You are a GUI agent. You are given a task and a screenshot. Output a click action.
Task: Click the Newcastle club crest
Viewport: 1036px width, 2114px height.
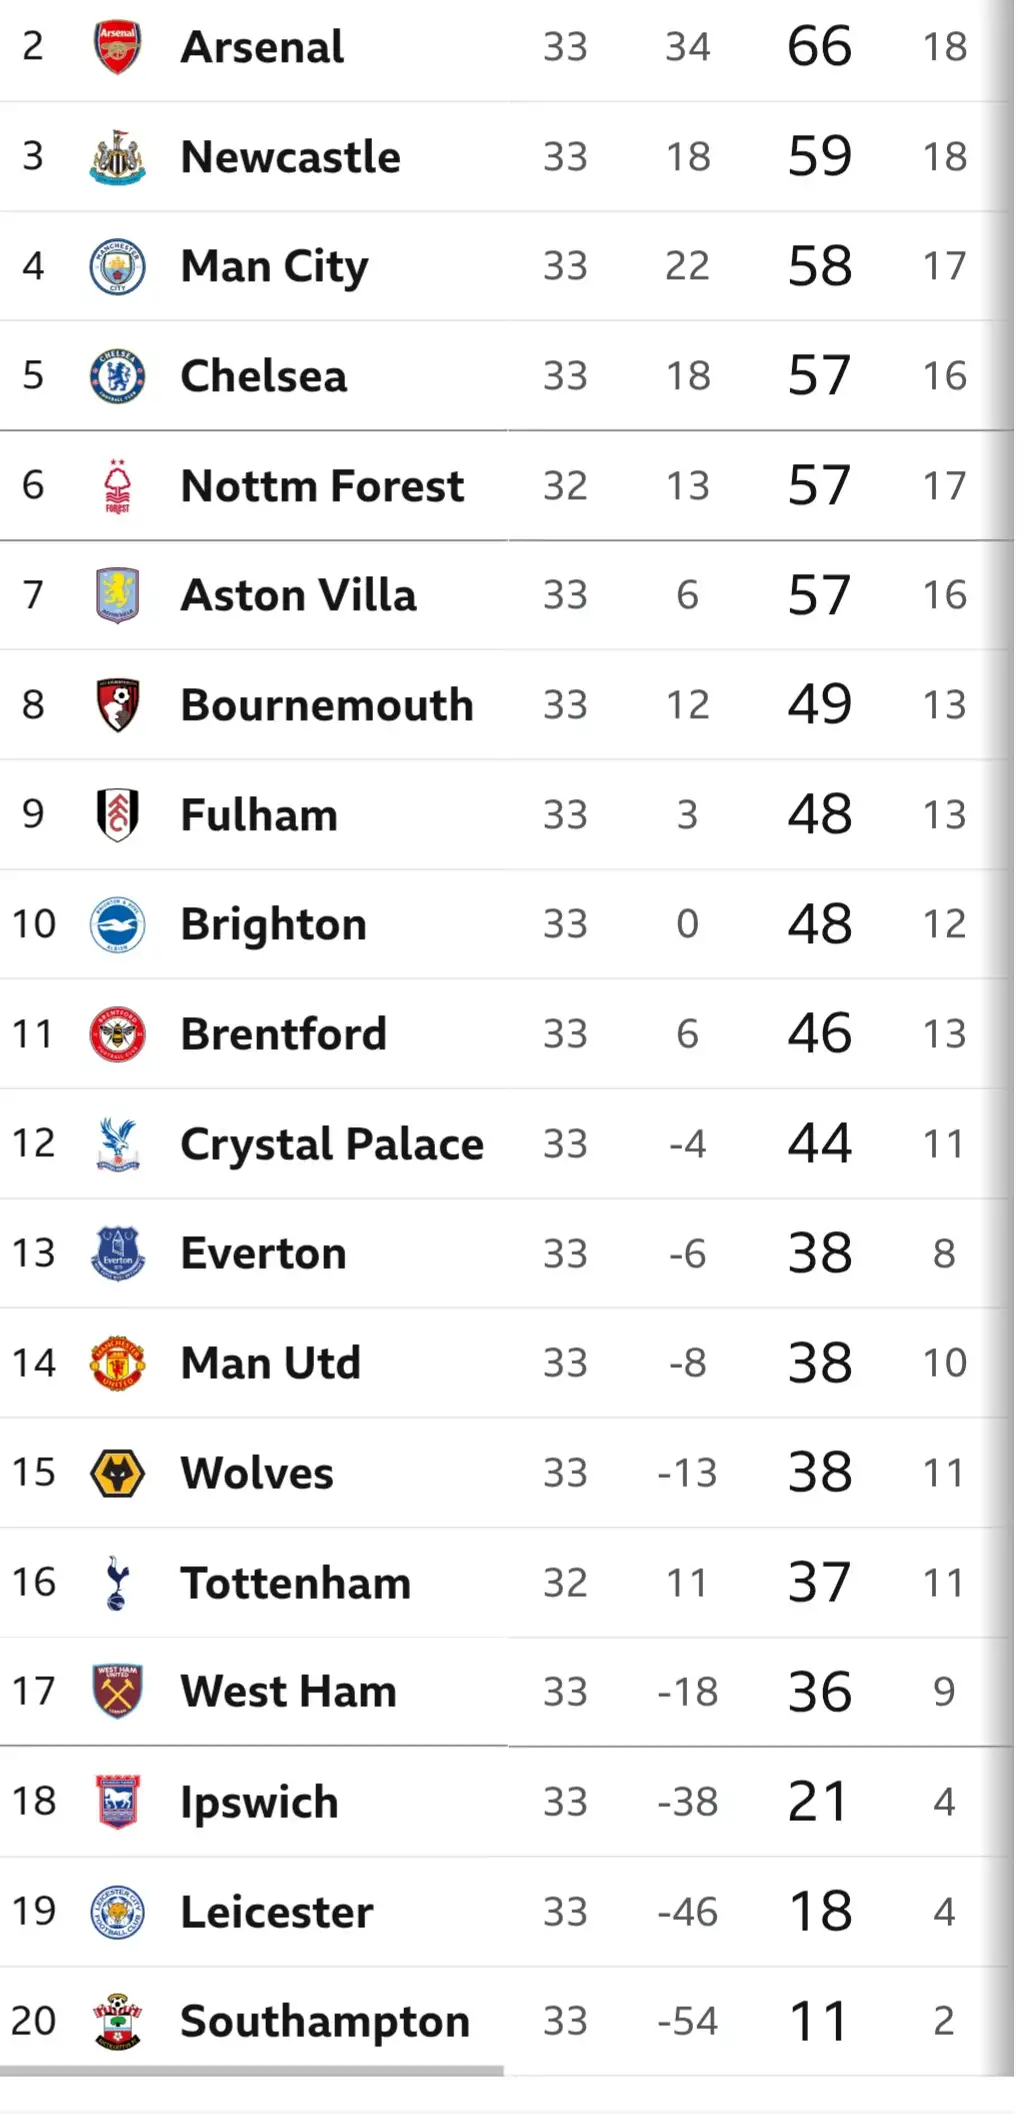point(117,157)
